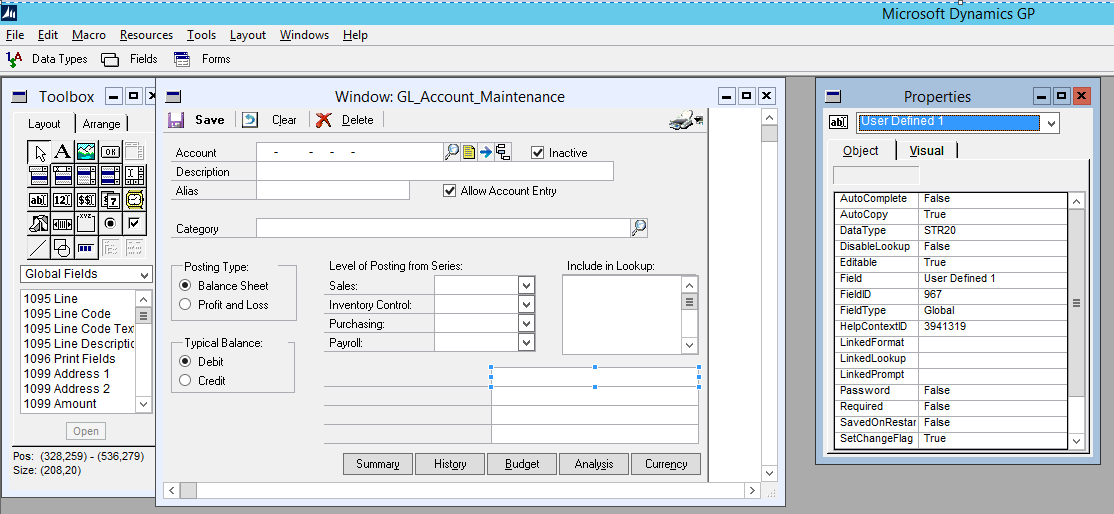Screen dimensions: 1114x514
Task: Select the Profit and Loss posting type
Action: pyautogui.click(x=185, y=304)
